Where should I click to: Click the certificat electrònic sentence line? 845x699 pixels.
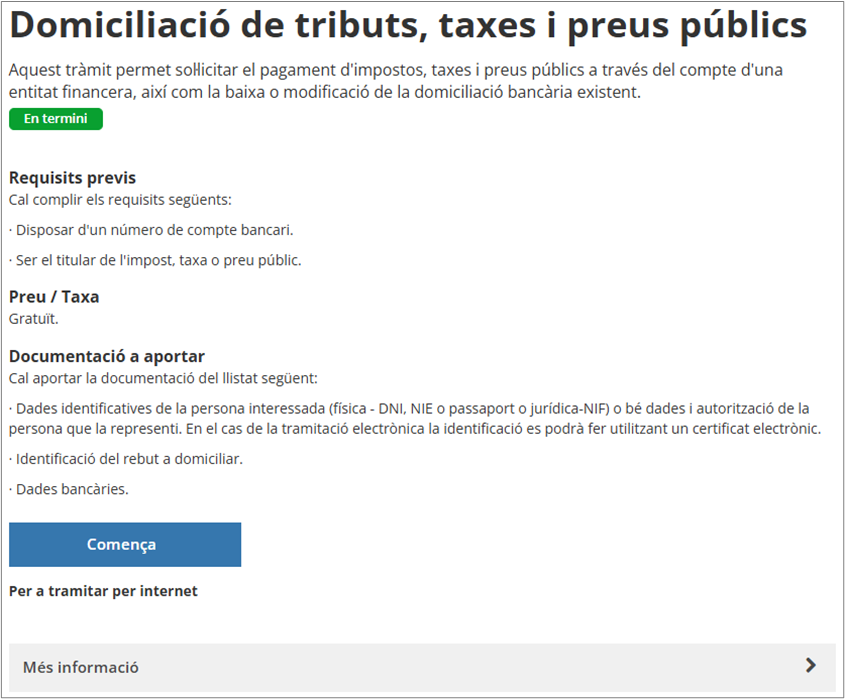(x=414, y=429)
